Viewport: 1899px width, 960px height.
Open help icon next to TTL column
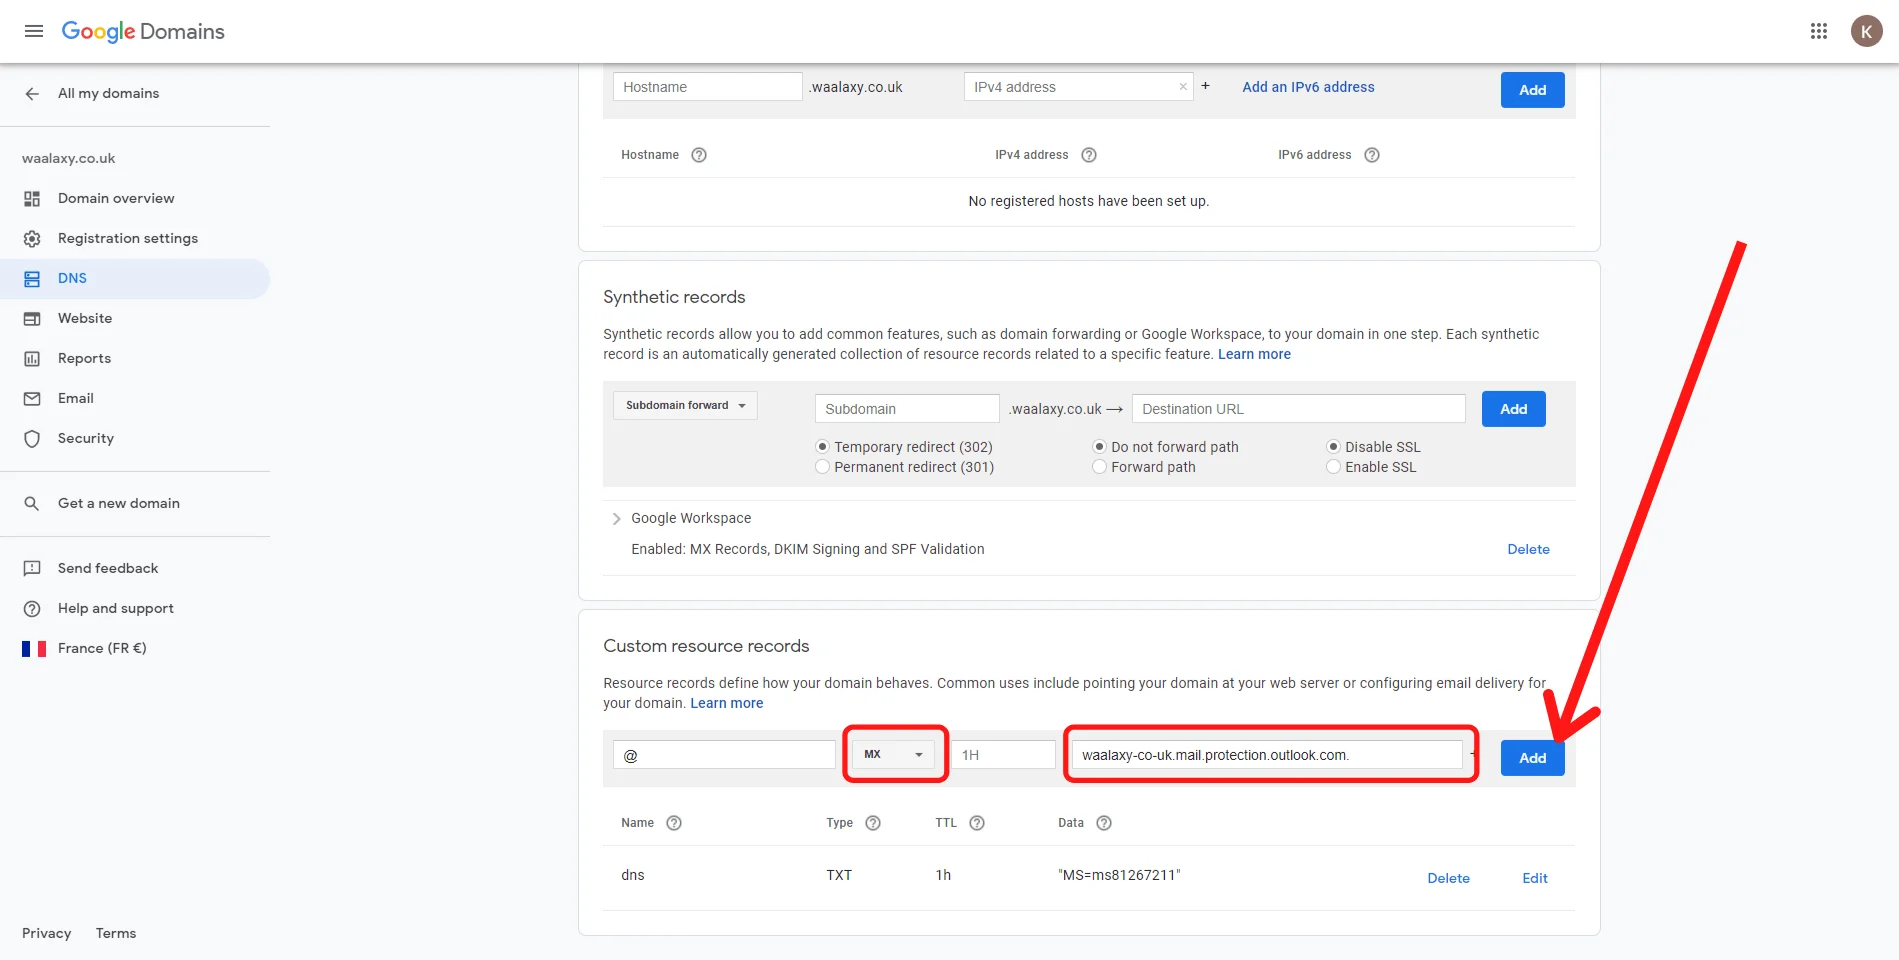point(977,823)
